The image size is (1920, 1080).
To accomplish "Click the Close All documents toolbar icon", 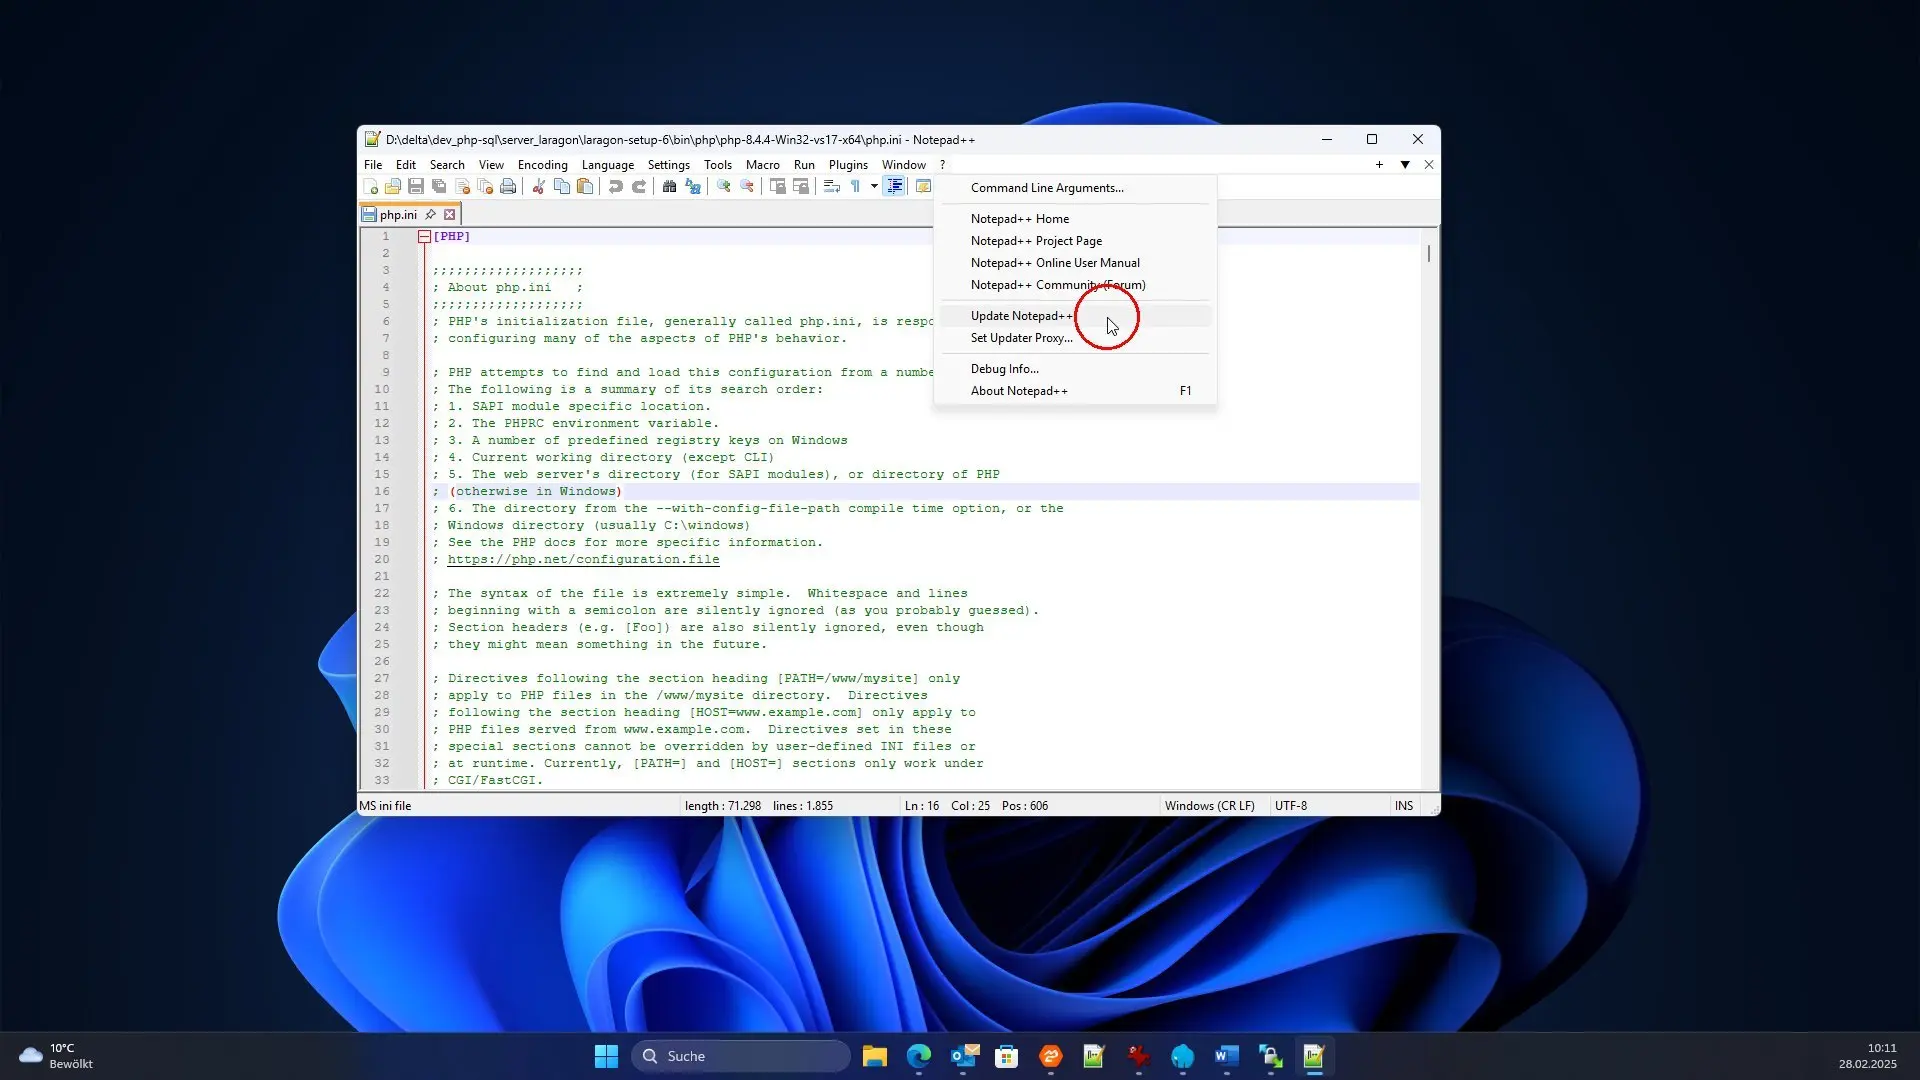I will (x=485, y=187).
